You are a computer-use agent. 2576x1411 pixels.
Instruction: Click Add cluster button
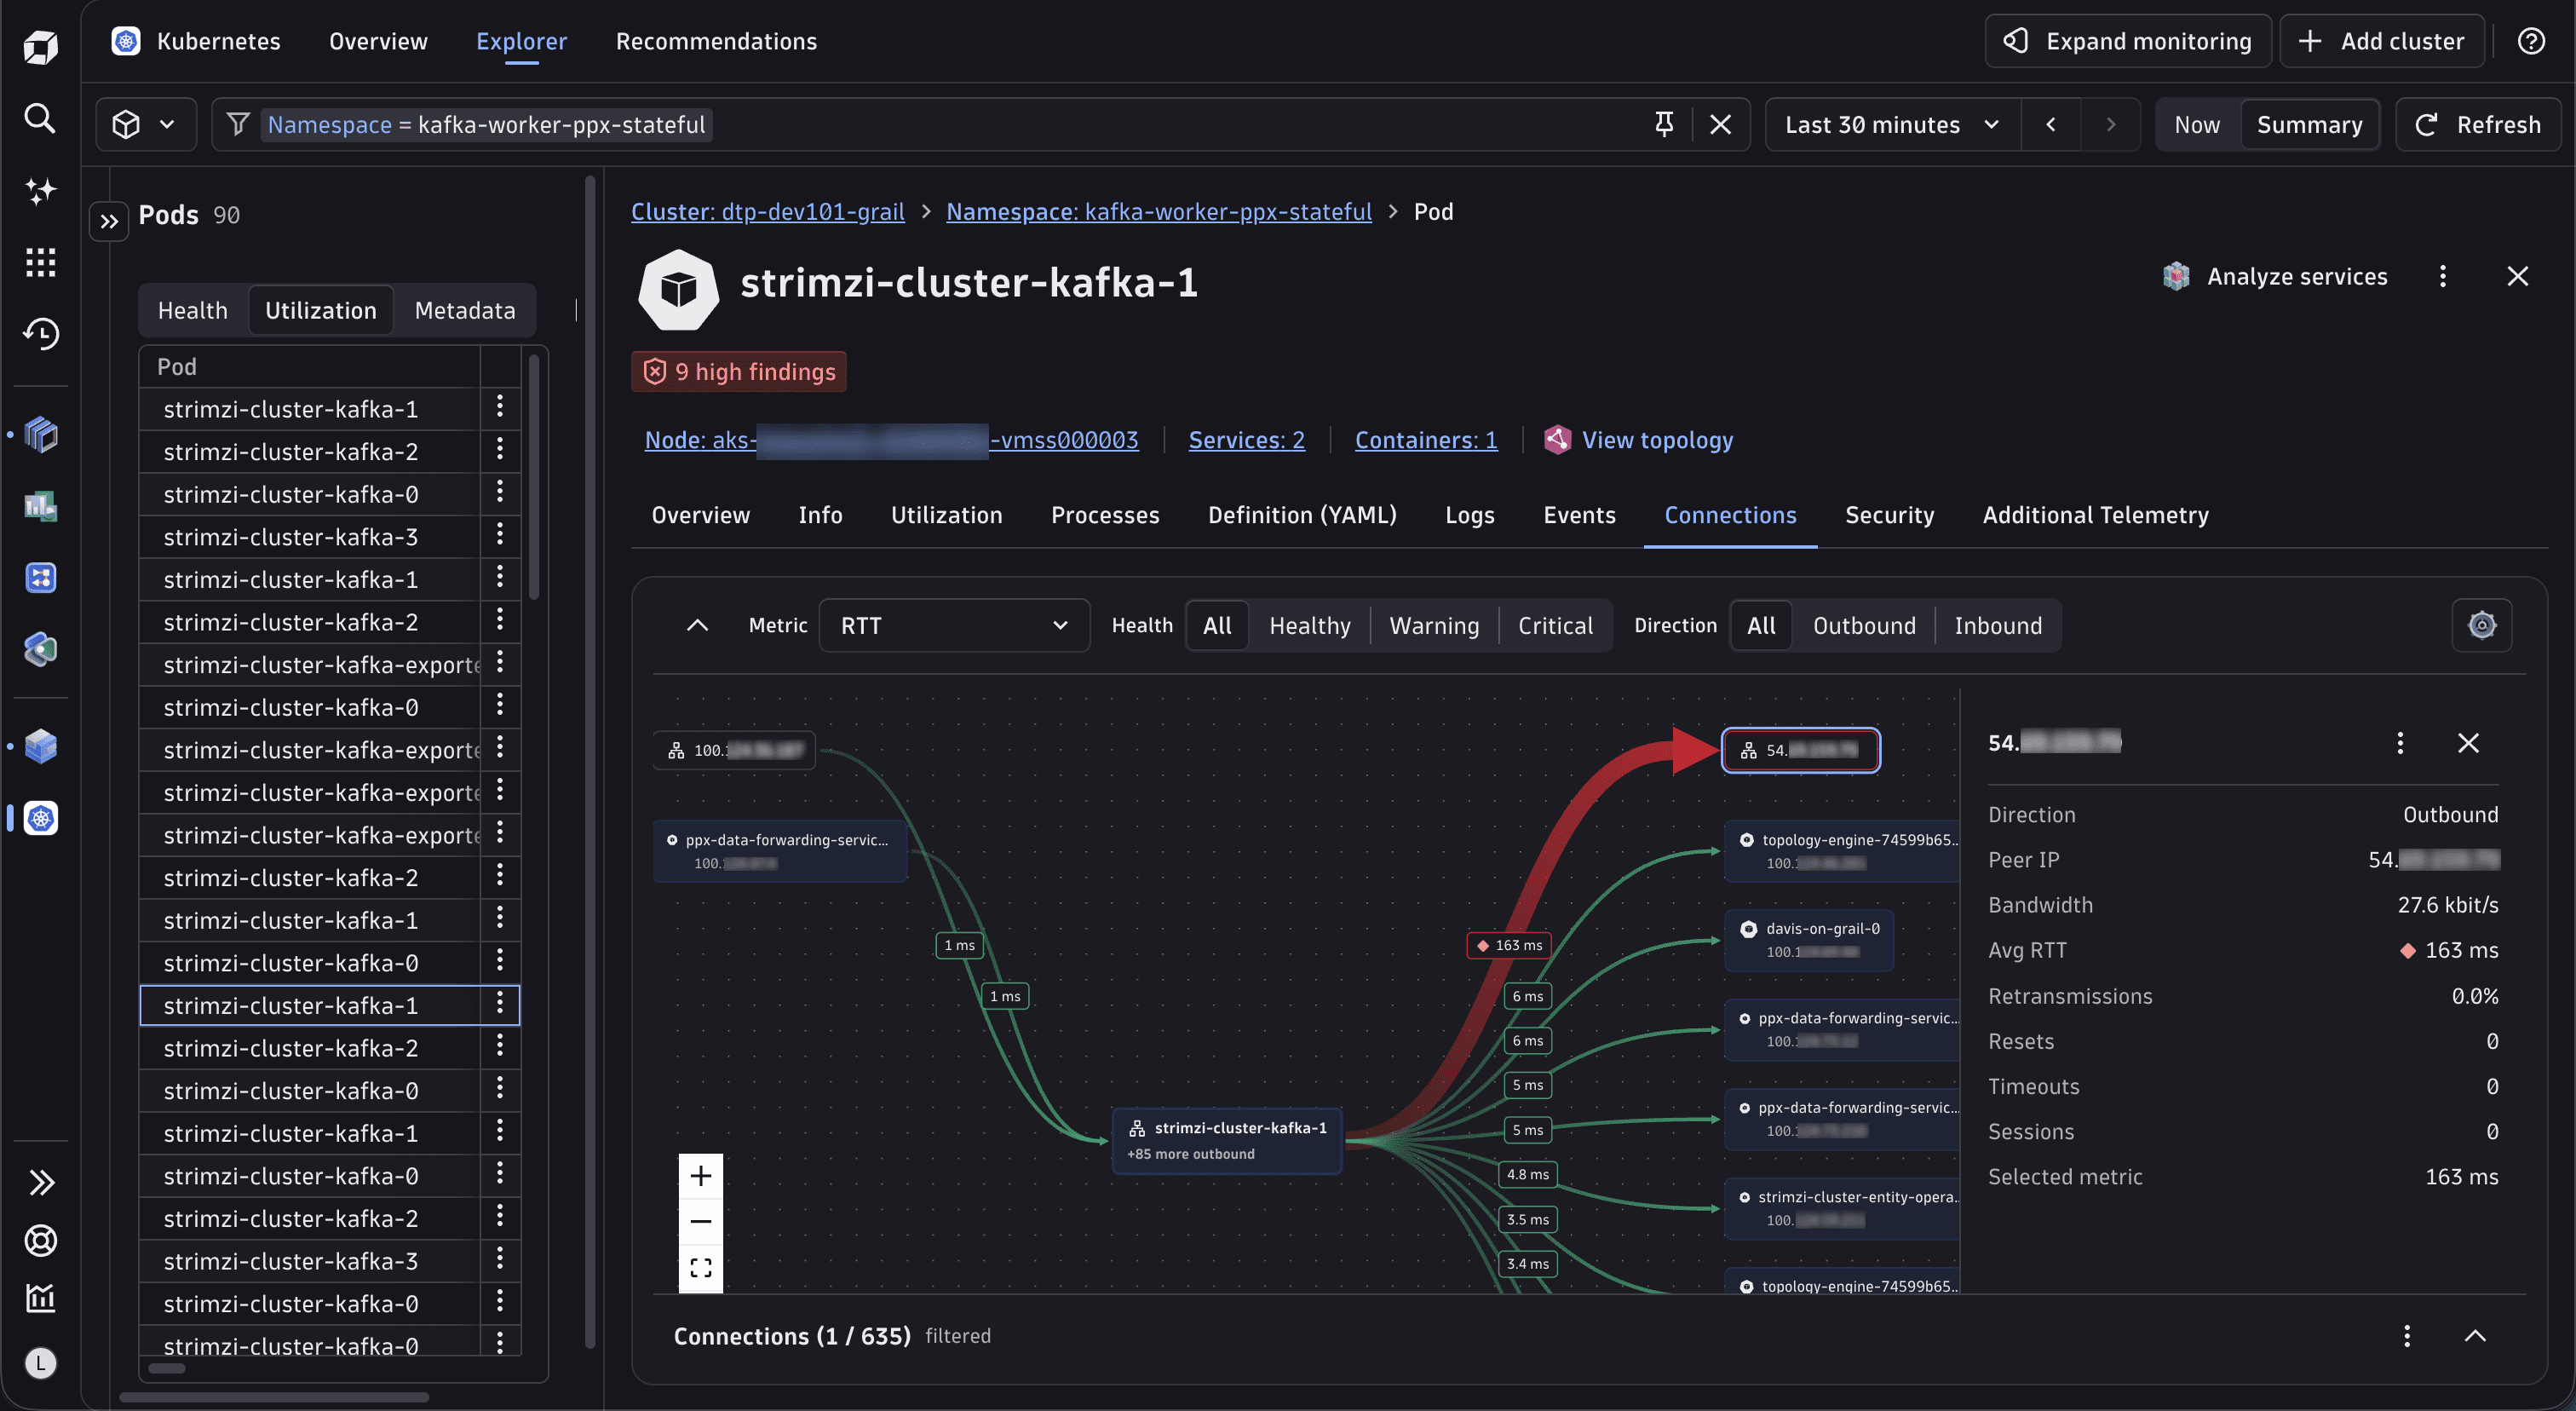(x=2381, y=41)
